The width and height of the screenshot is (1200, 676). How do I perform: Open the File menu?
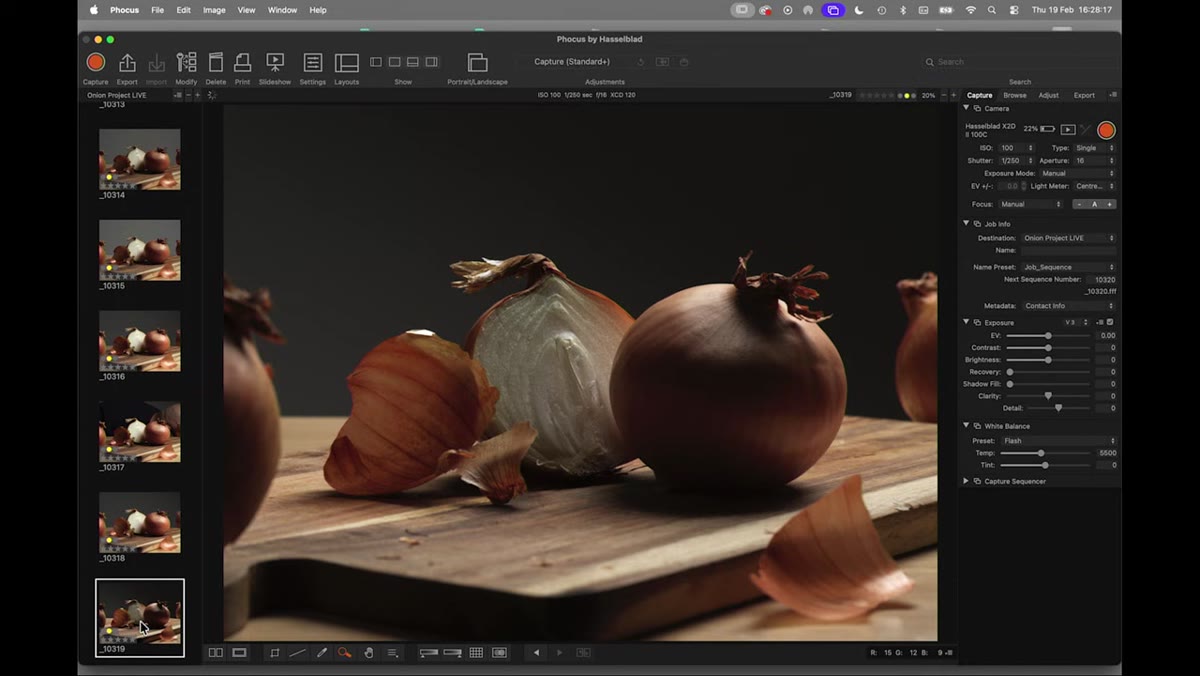[x=157, y=10]
